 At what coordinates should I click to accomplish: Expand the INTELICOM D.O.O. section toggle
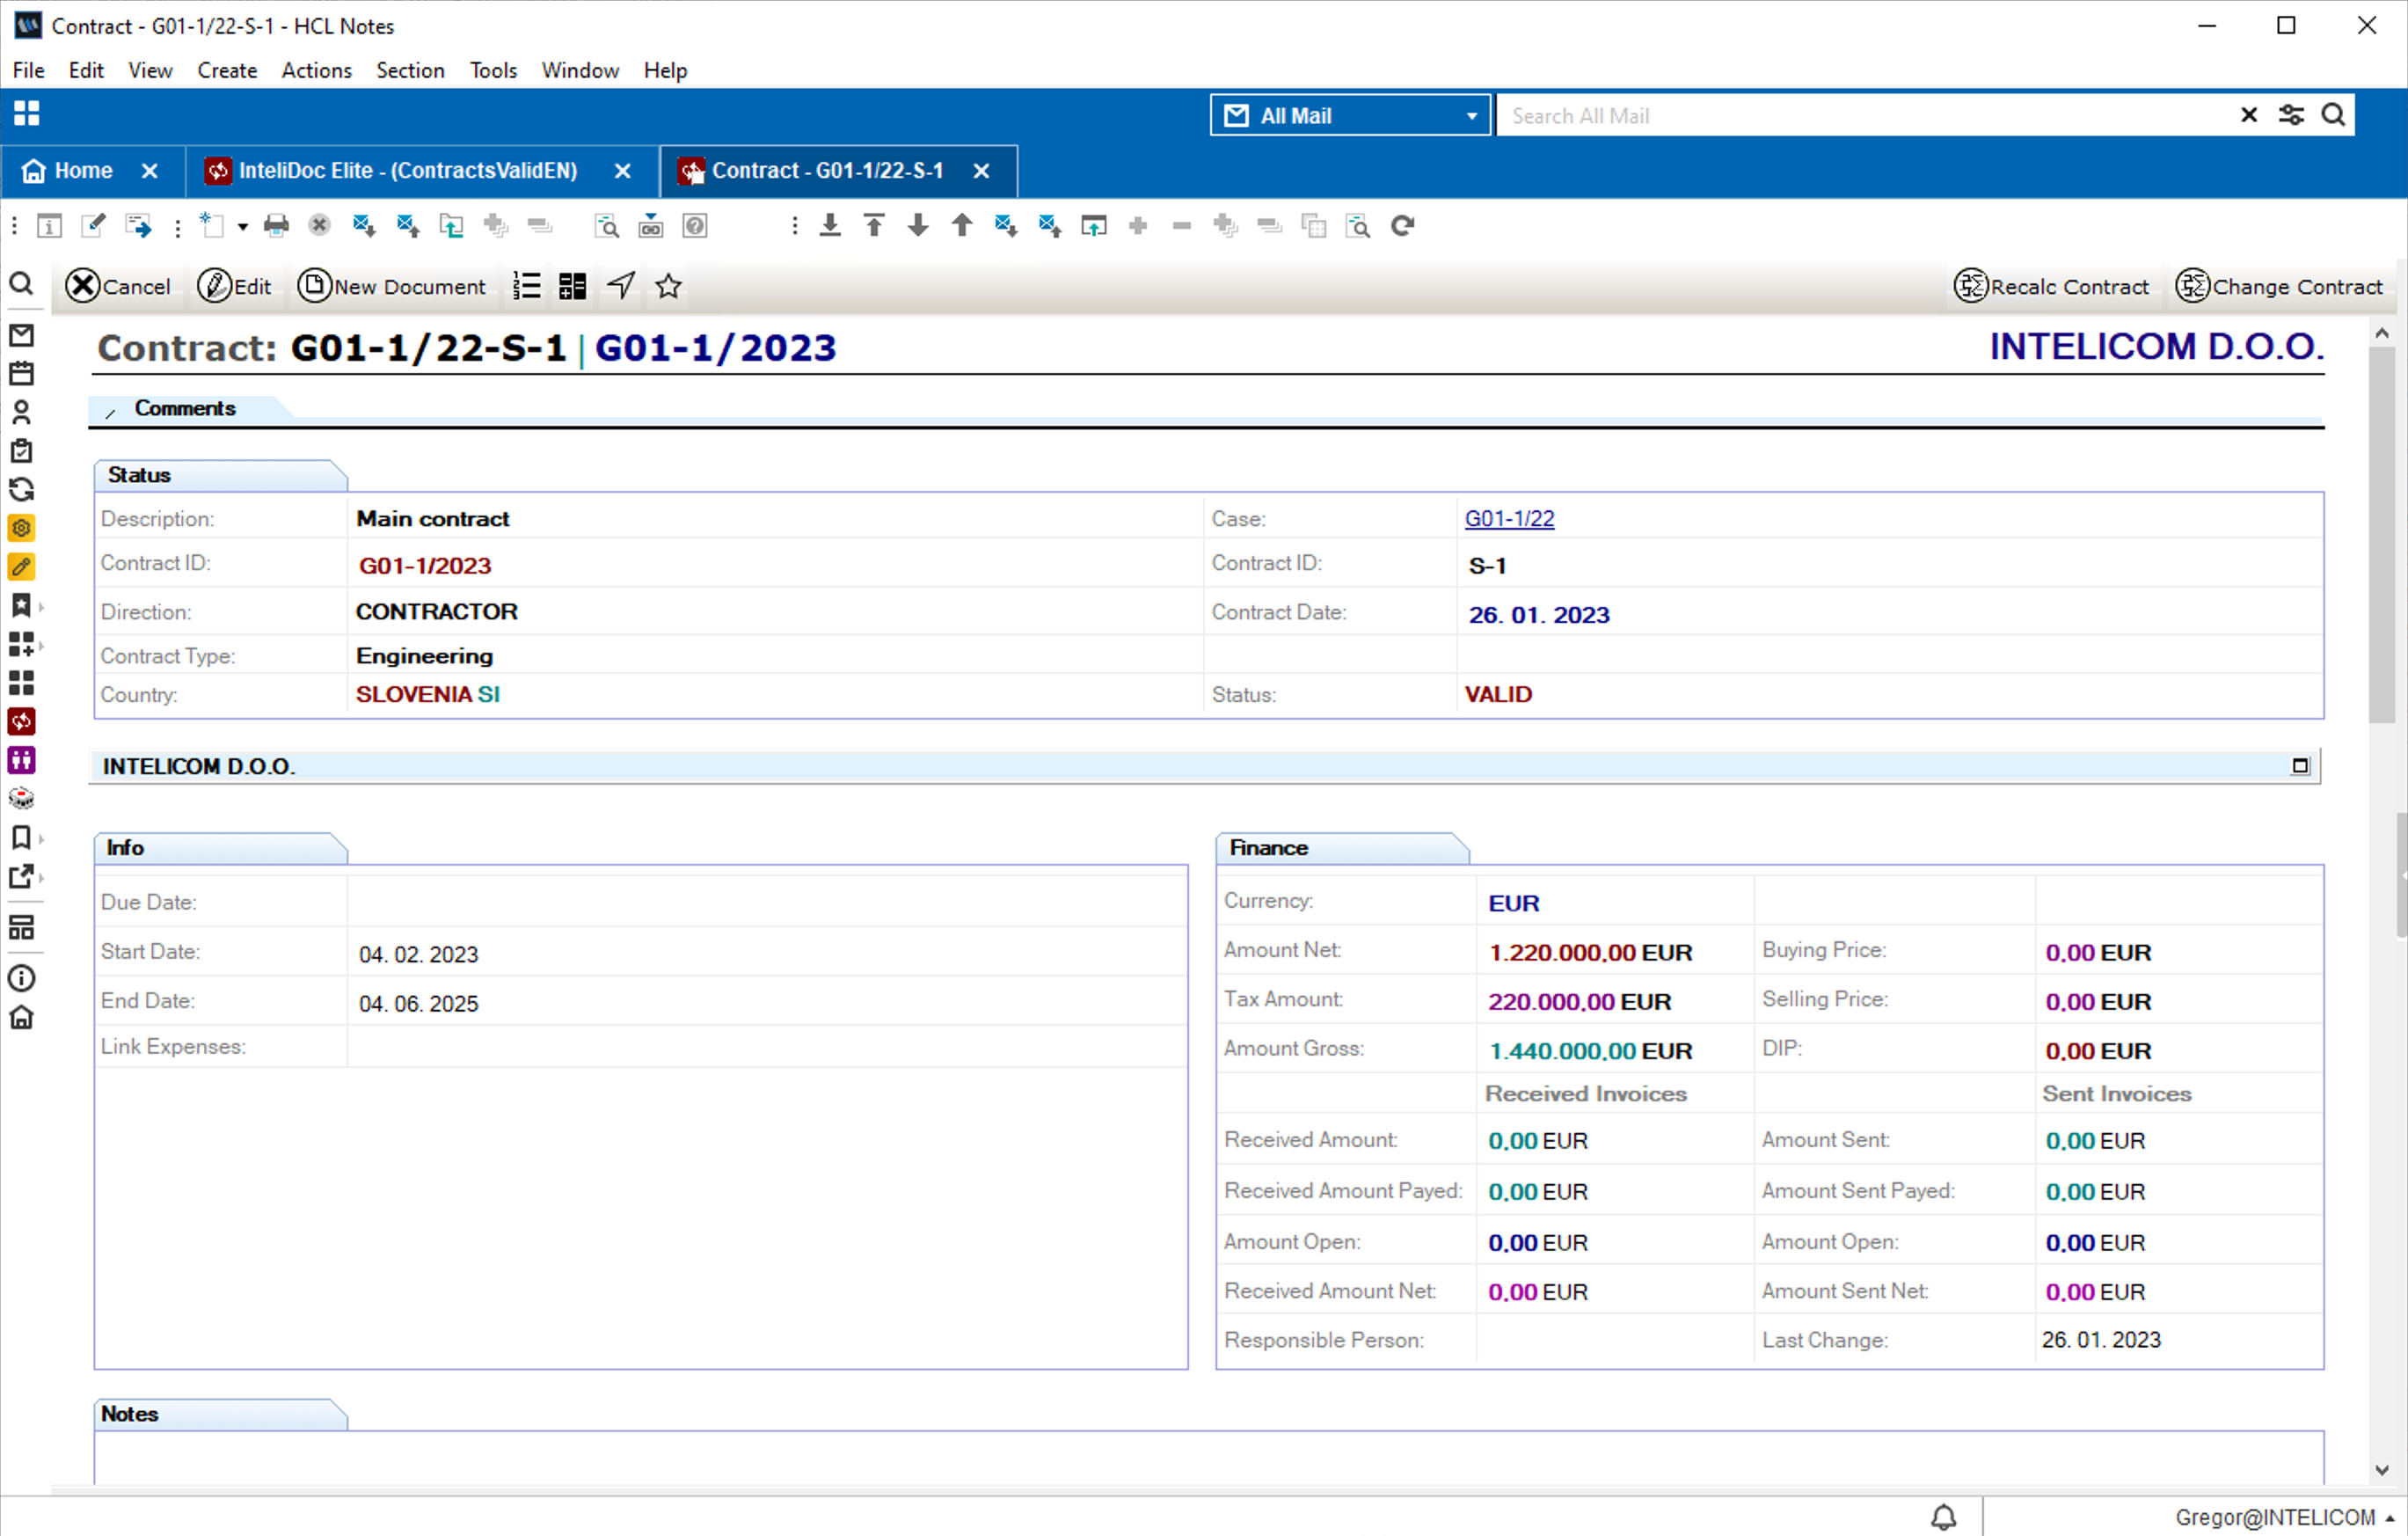(2300, 766)
